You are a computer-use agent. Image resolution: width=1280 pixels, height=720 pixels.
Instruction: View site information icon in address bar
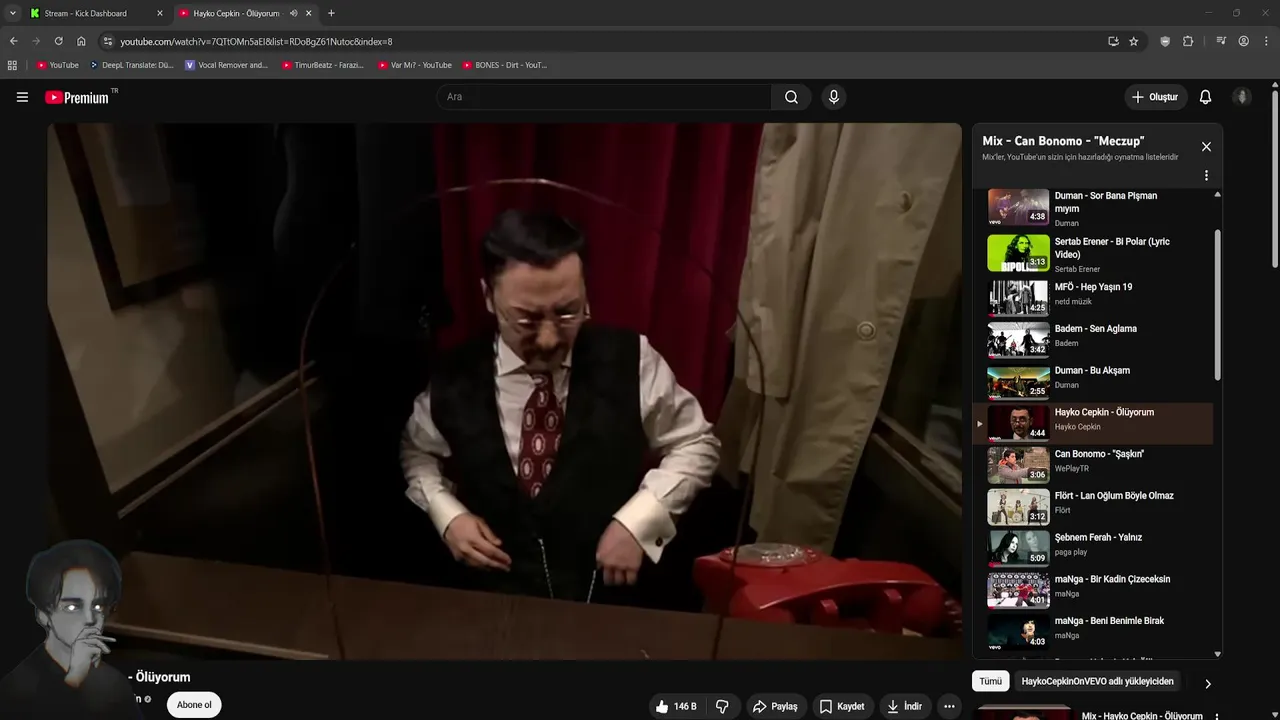coord(108,41)
